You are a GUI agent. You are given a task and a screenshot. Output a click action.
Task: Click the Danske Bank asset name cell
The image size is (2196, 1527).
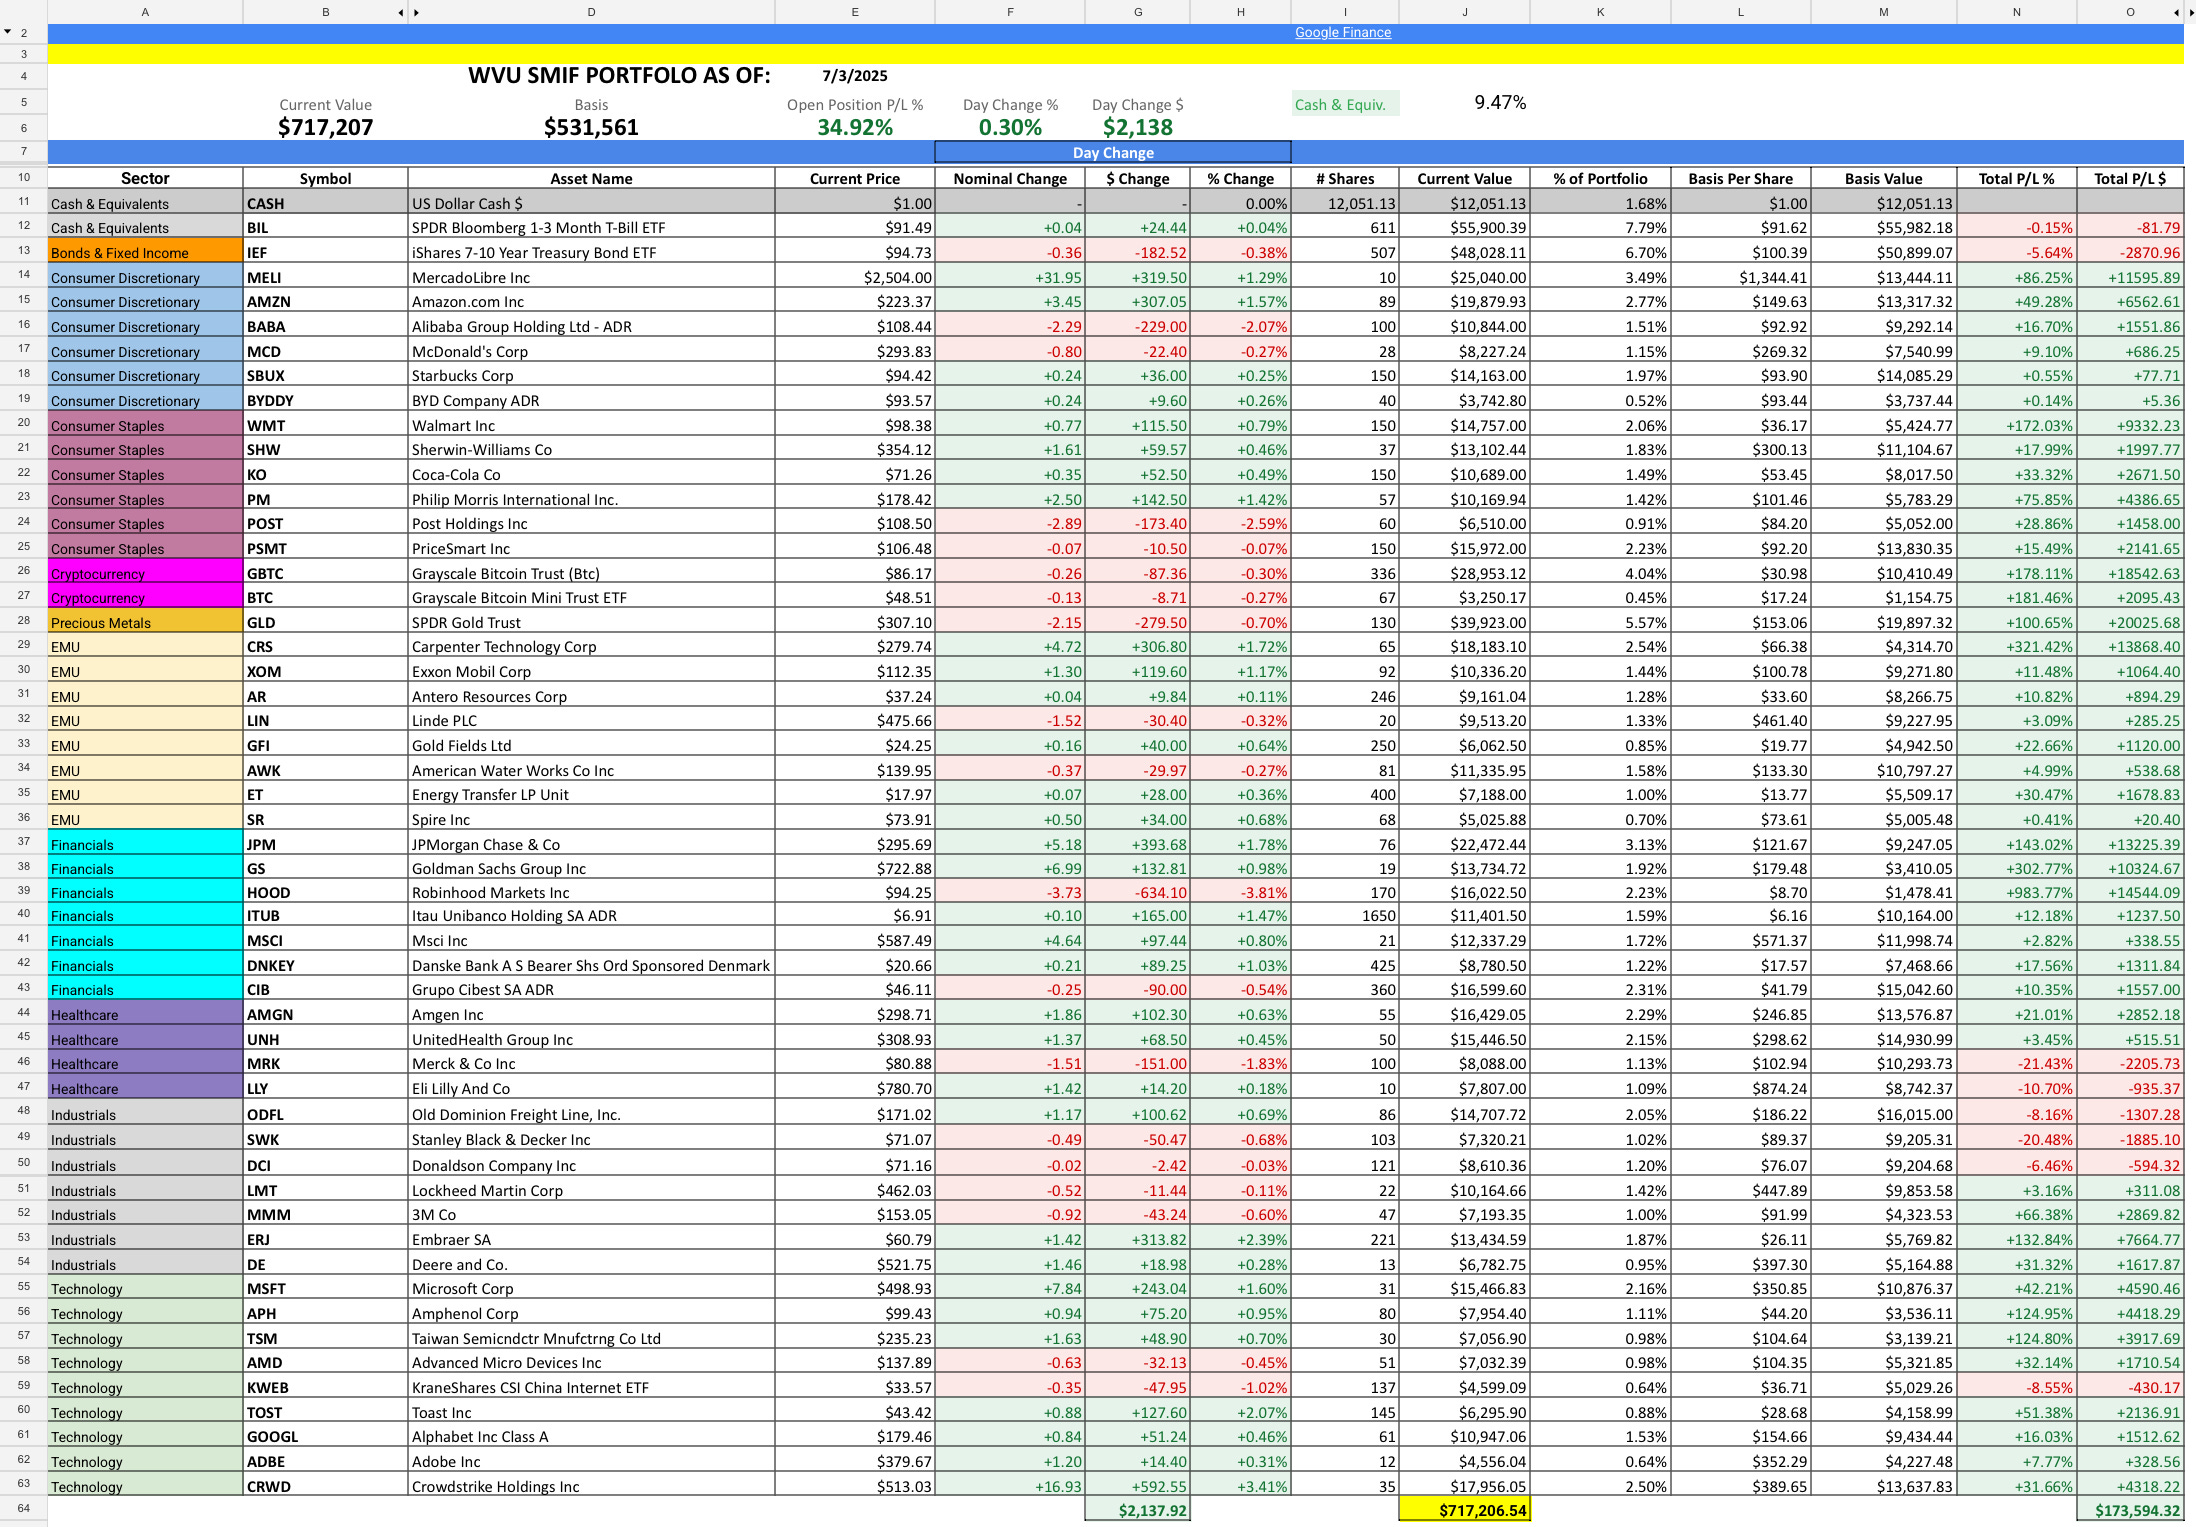(591, 965)
